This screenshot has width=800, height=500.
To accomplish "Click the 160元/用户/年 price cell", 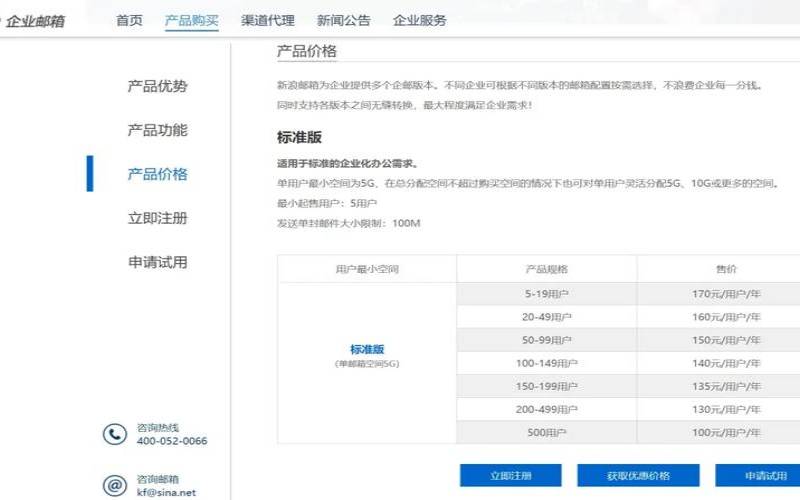I will coord(719,317).
